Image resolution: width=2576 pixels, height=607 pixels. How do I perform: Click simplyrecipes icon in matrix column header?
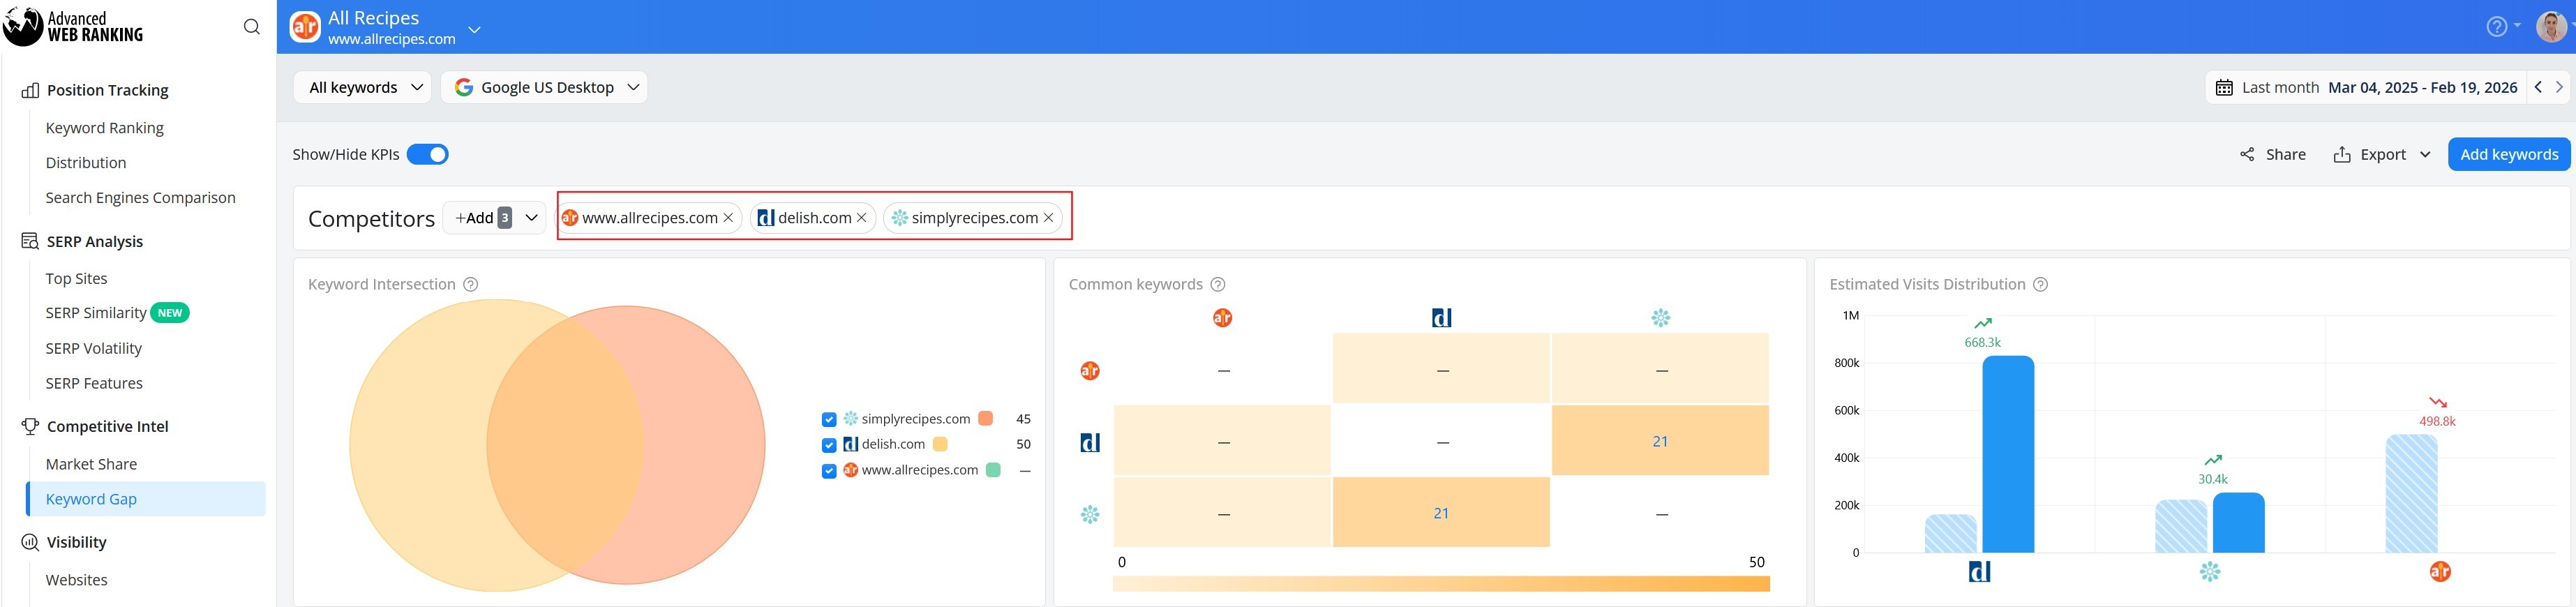[x=1661, y=318]
